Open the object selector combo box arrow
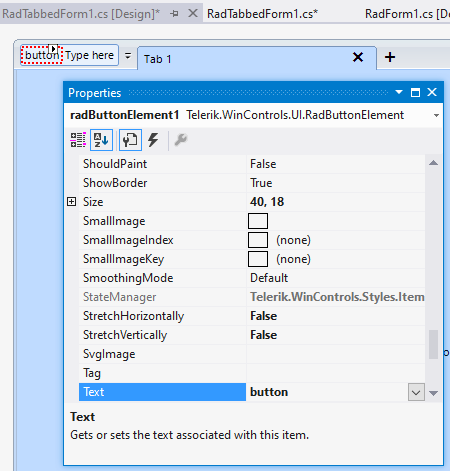 [x=436, y=115]
